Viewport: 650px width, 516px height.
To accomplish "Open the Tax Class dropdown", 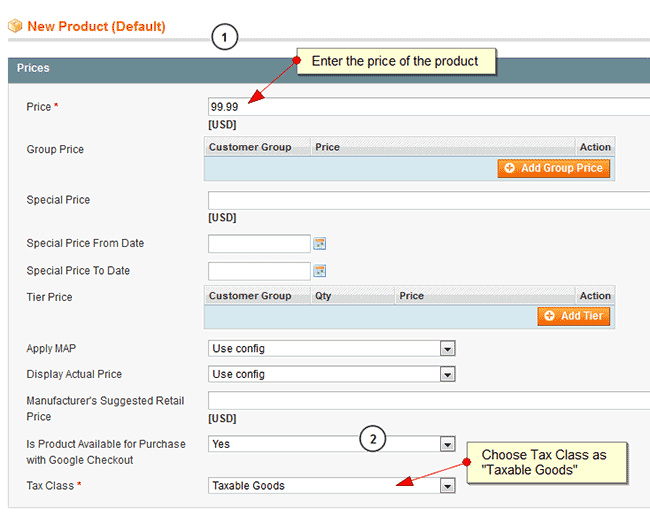I will (332, 486).
